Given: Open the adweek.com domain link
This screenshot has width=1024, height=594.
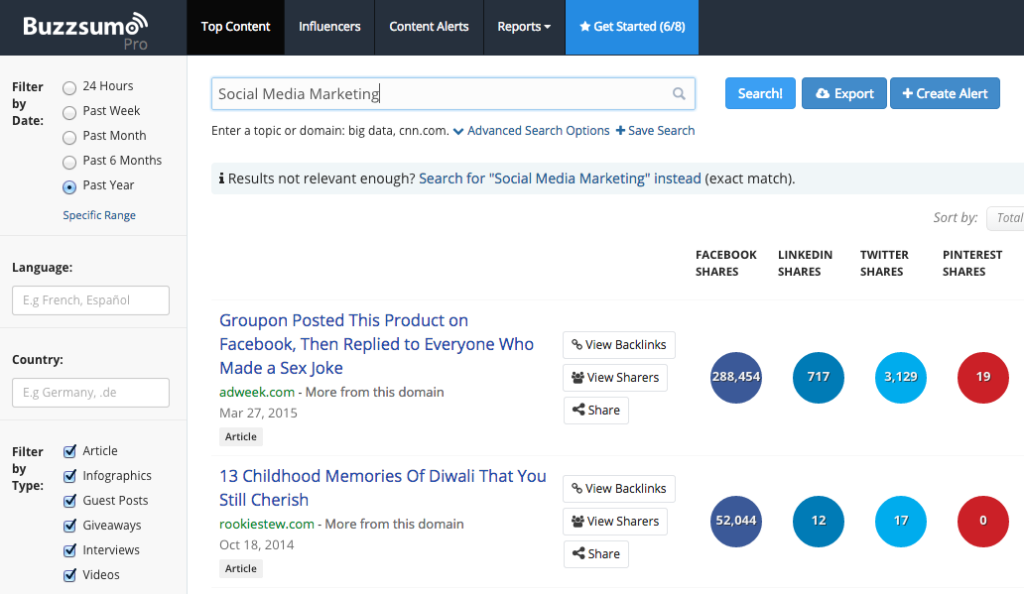Looking at the screenshot, I should (x=256, y=392).
